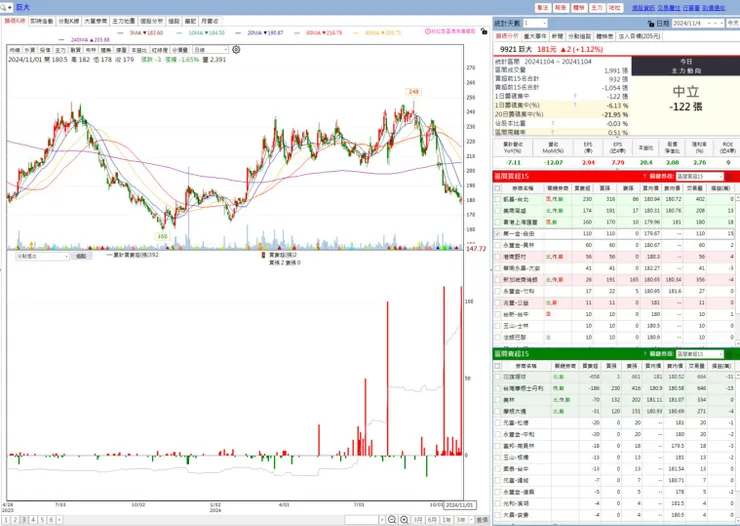Click 報告 button in top bar
The height and width of the screenshot is (526, 740).
tap(561, 8)
